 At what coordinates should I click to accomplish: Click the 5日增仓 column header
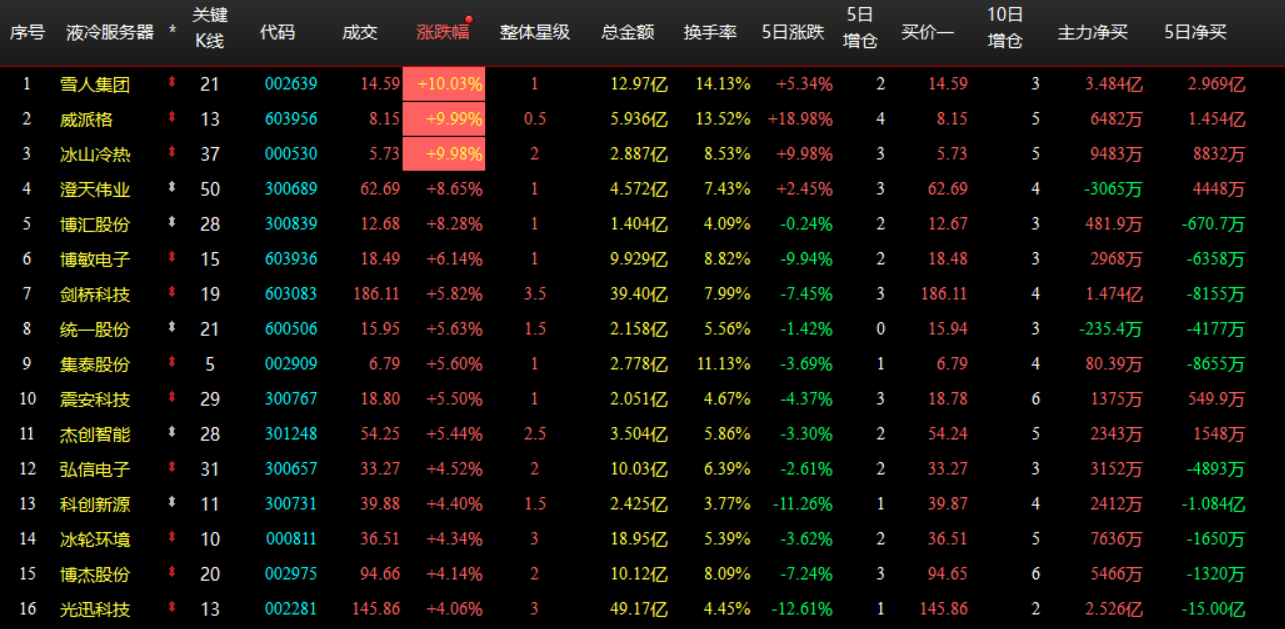click(x=860, y=27)
